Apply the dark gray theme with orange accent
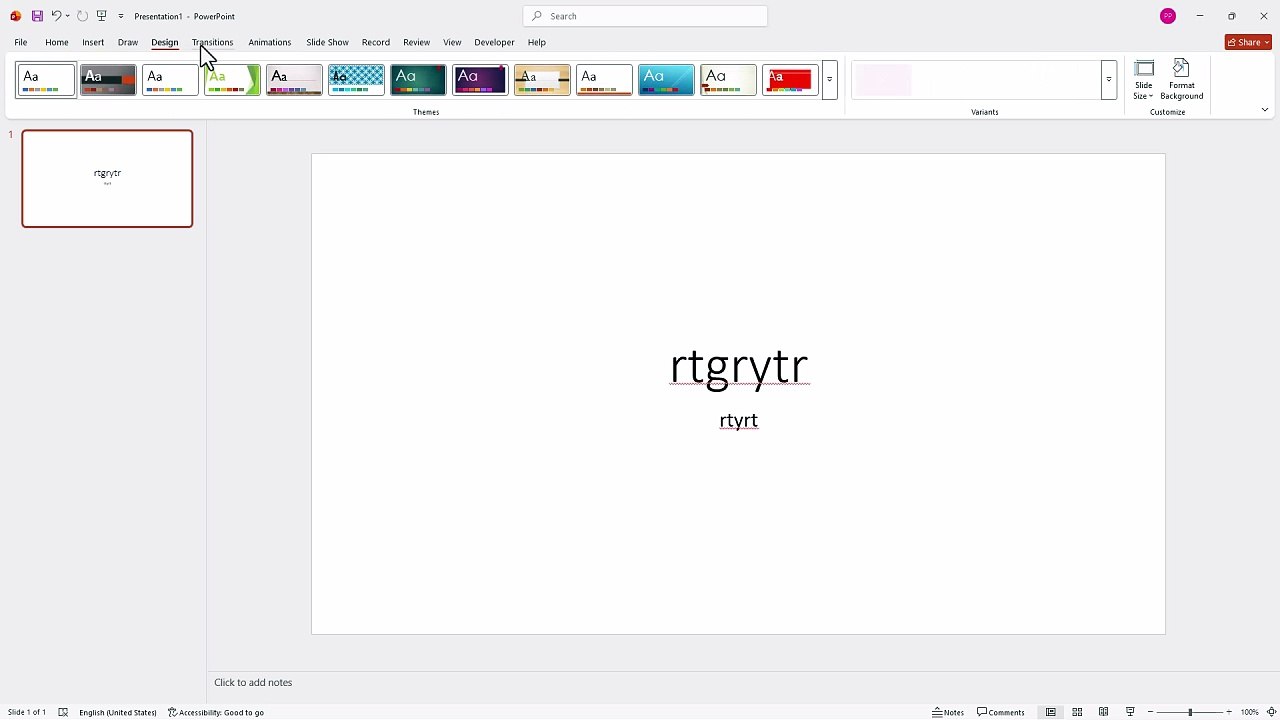The width and height of the screenshot is (1280, 720). click(x=108, y=80)
